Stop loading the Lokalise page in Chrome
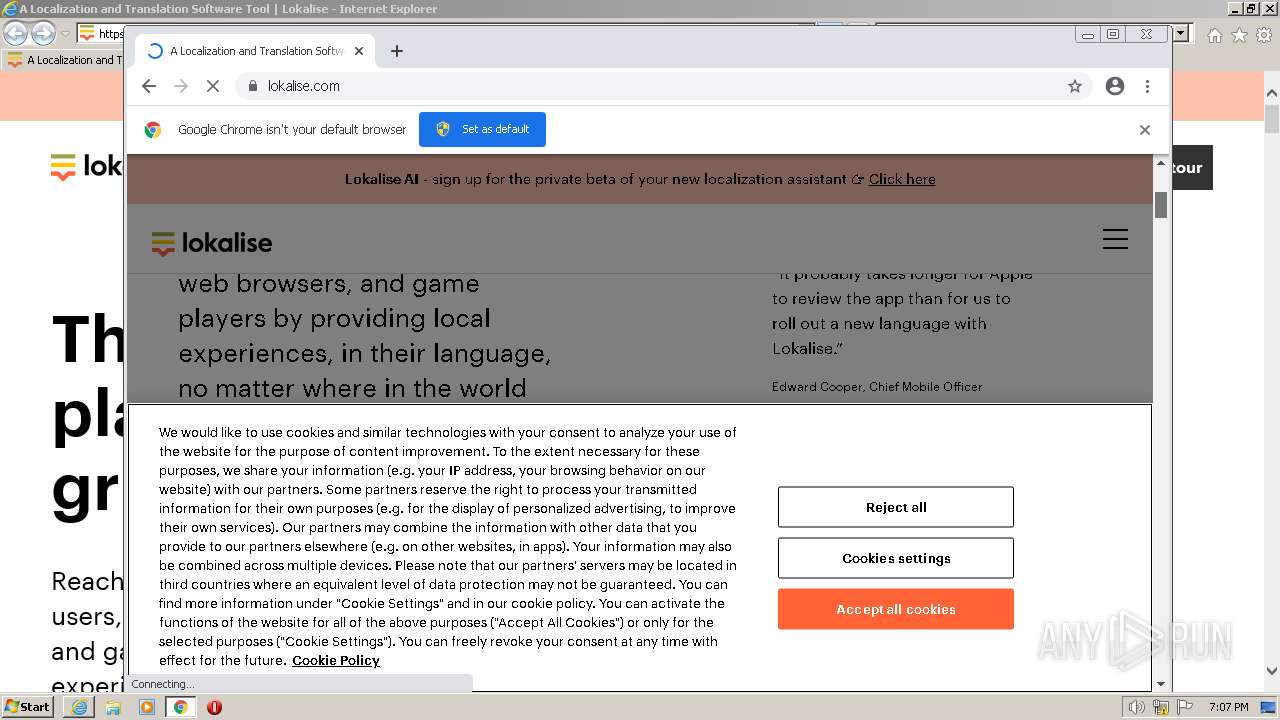This screenshot has width=1280, height=720. pos(213,86)
